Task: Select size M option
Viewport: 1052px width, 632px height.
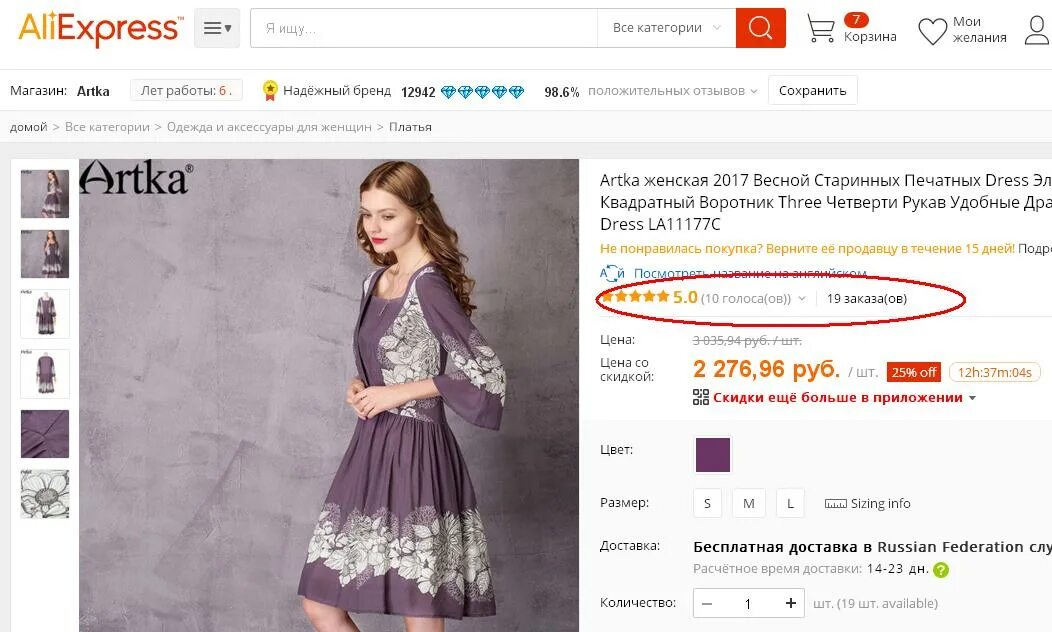Action: pos(749,503)
